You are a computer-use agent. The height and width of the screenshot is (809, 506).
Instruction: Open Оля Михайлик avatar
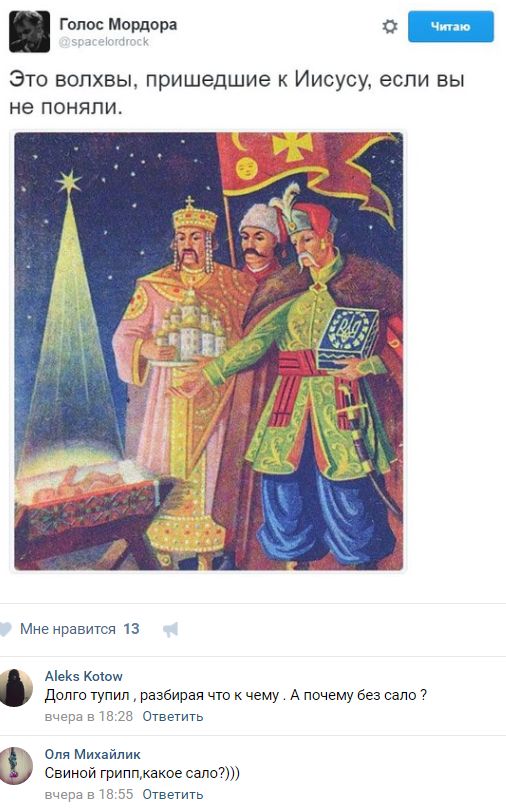pyautogui.click(x=15, y=765)
